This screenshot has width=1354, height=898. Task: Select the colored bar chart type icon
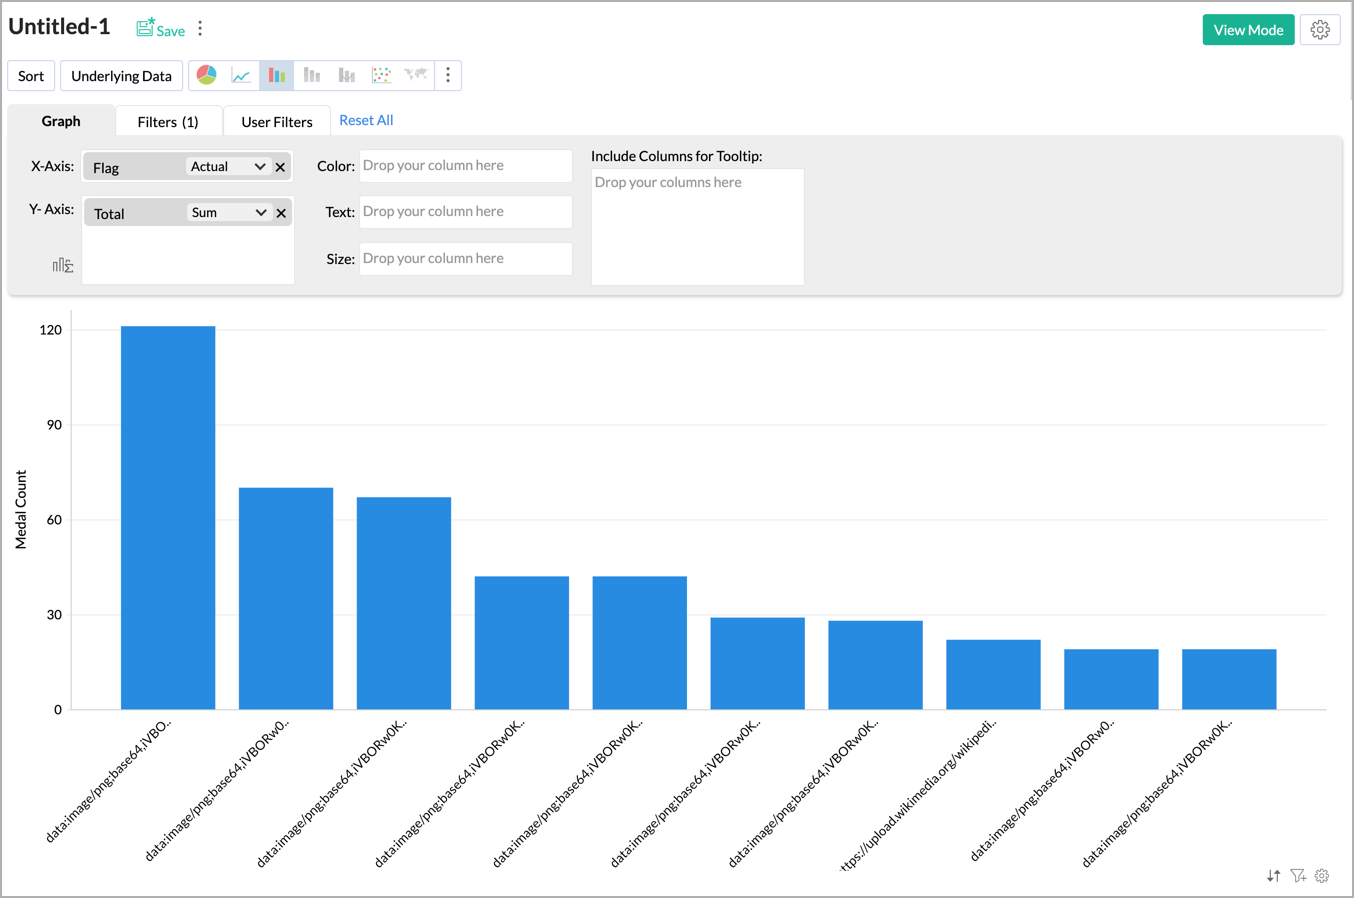pyautogui.click(x=277, y=75)
